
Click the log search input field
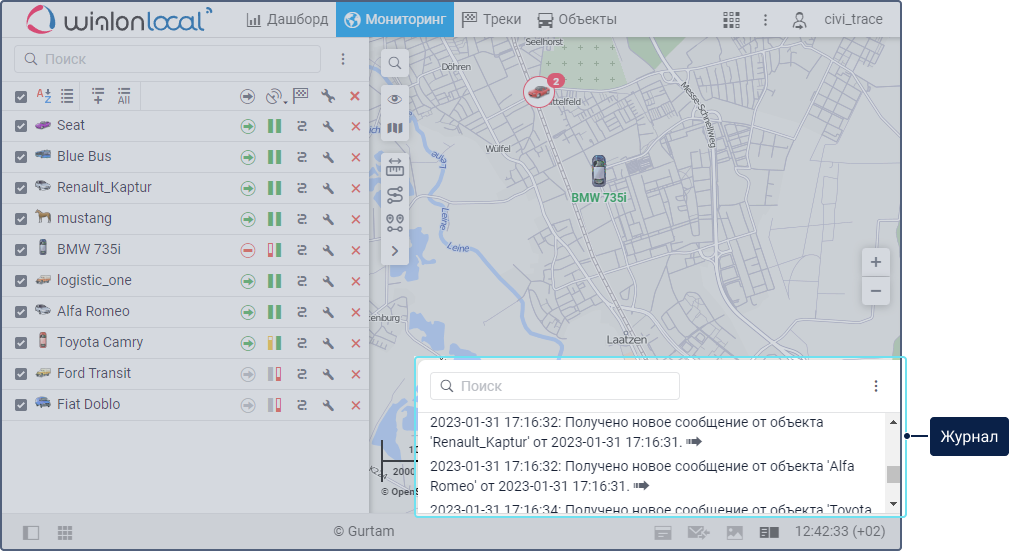[x=555, y=386]
